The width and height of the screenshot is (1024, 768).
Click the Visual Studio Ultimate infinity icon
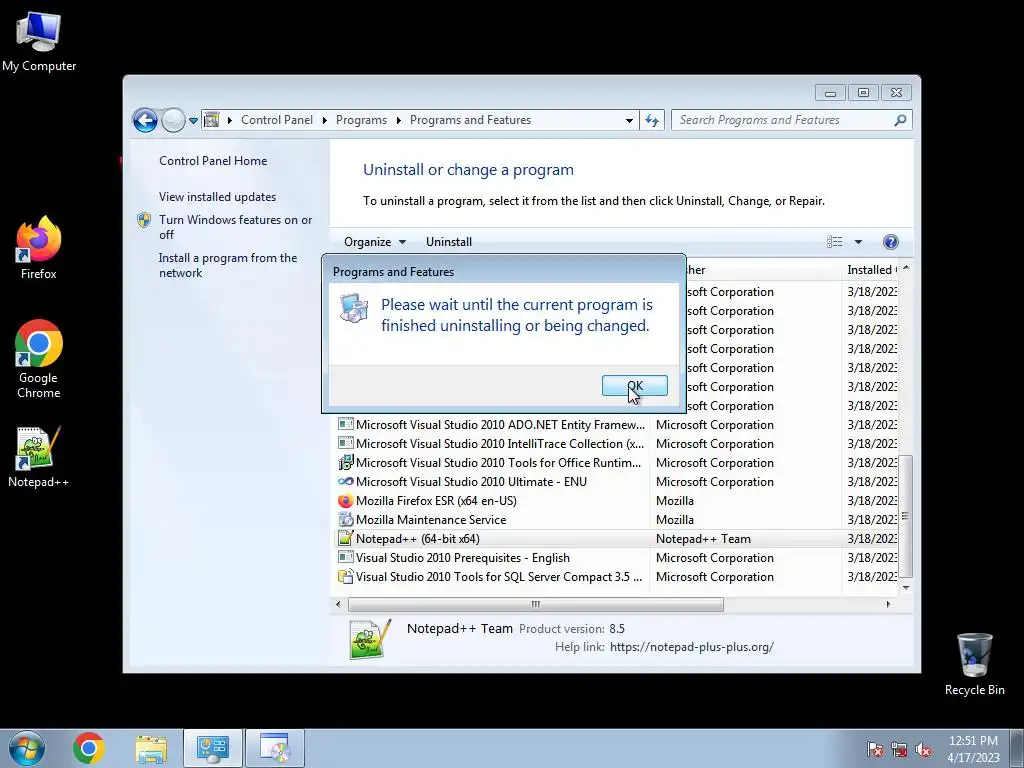click(x=345, y=481)
